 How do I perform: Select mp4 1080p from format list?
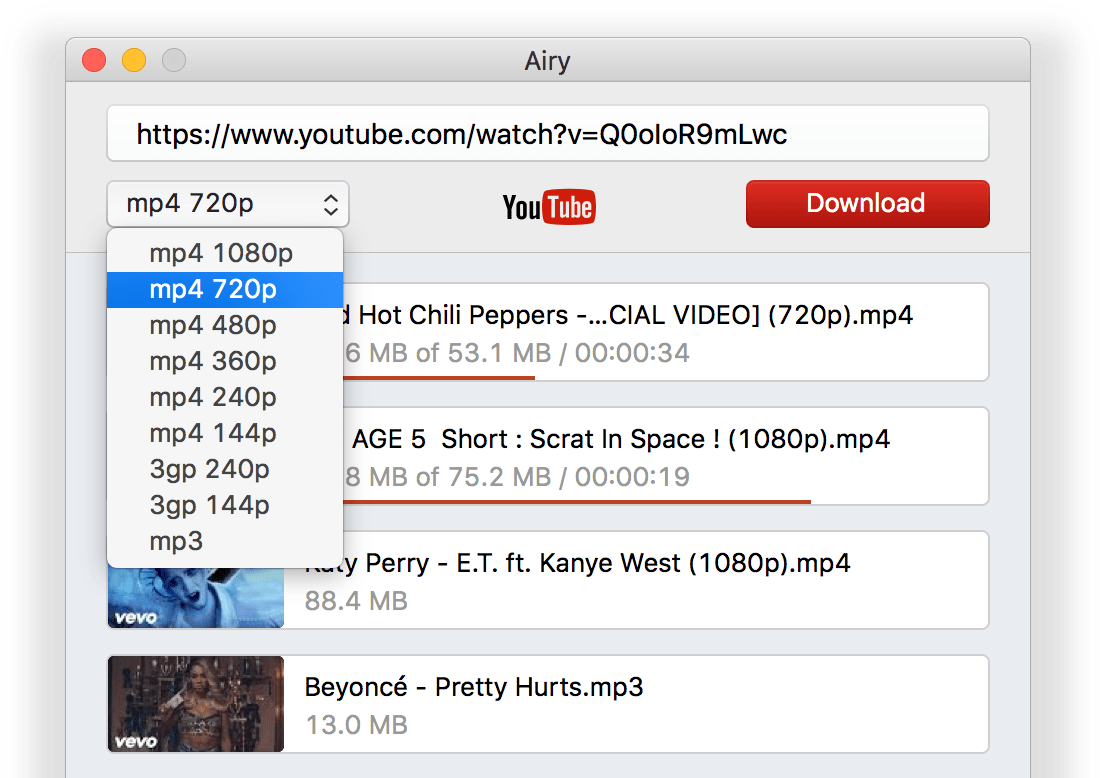pyautogui.click(x=222, y=253)
